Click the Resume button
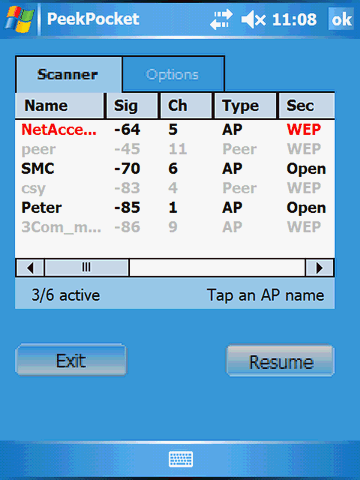 coord(281,361)
